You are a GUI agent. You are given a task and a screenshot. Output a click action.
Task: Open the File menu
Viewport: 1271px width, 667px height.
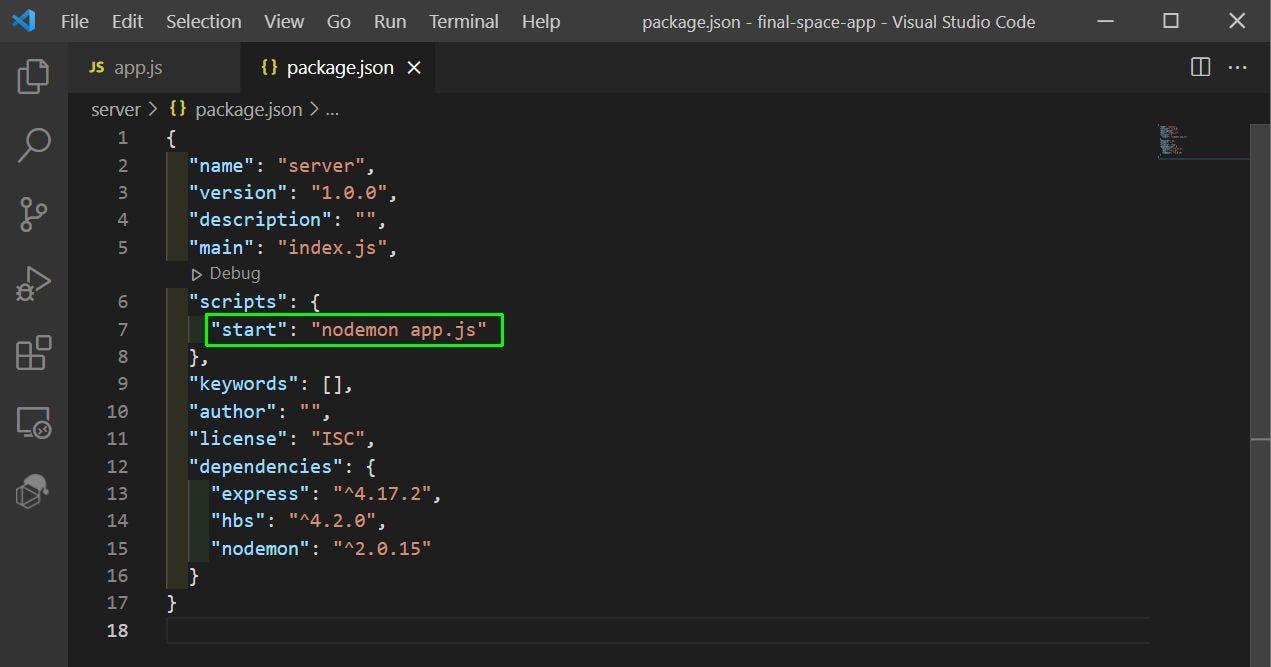click(x=75, y=21)
